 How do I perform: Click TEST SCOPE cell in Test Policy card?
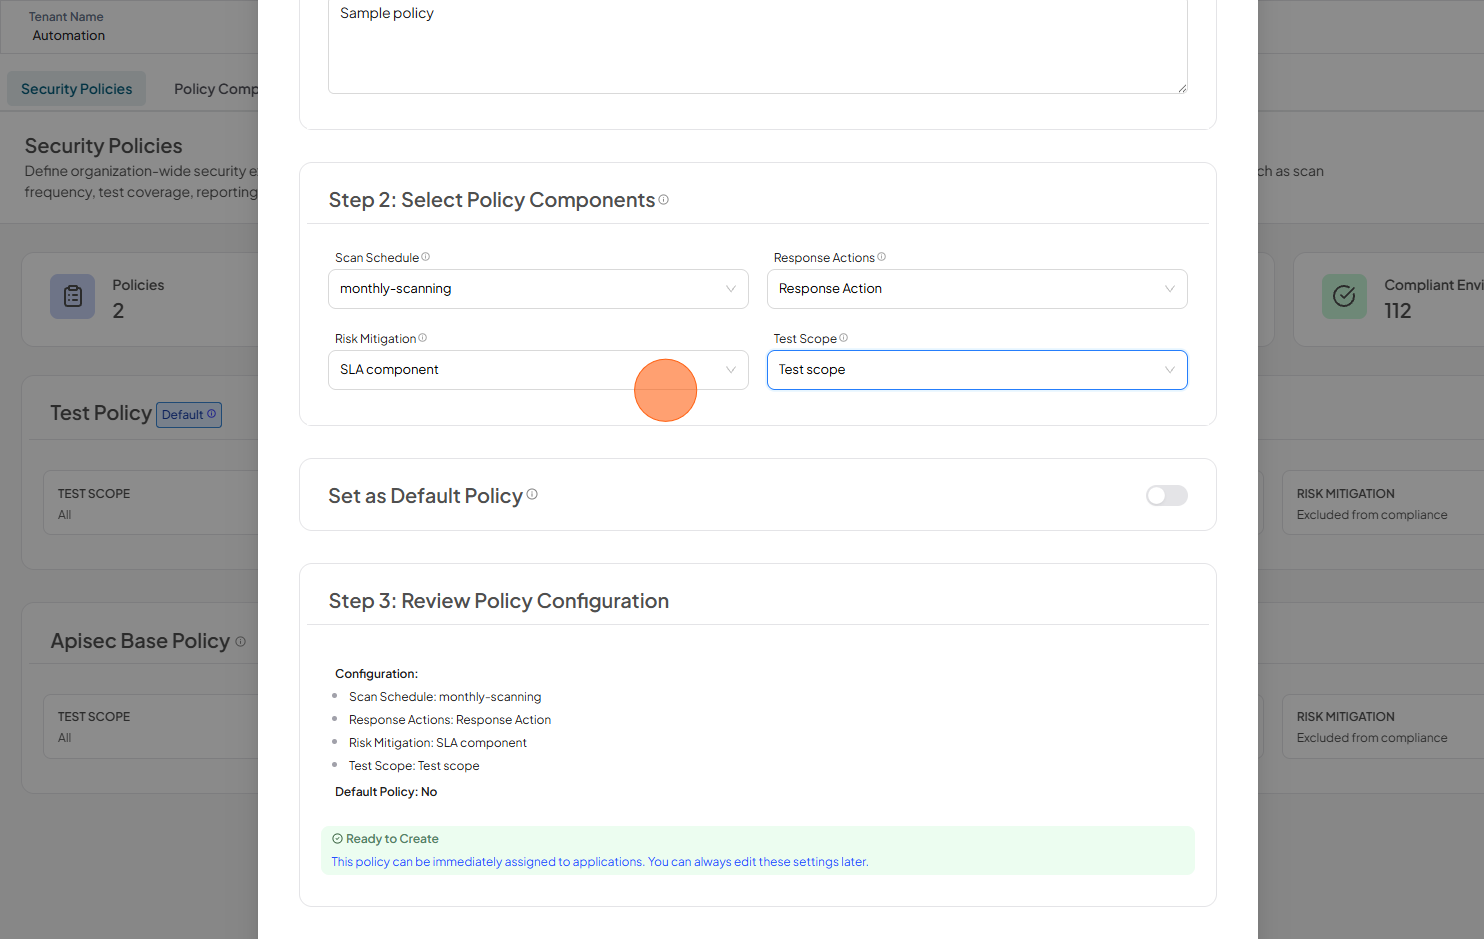(x=150, y=503)
